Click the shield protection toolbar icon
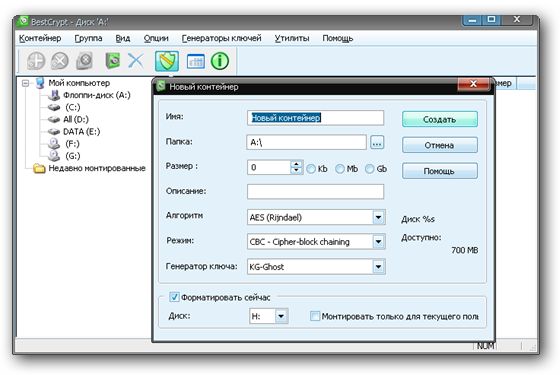Viewport: 560px width, 375px height. click(x=167, y=61)
